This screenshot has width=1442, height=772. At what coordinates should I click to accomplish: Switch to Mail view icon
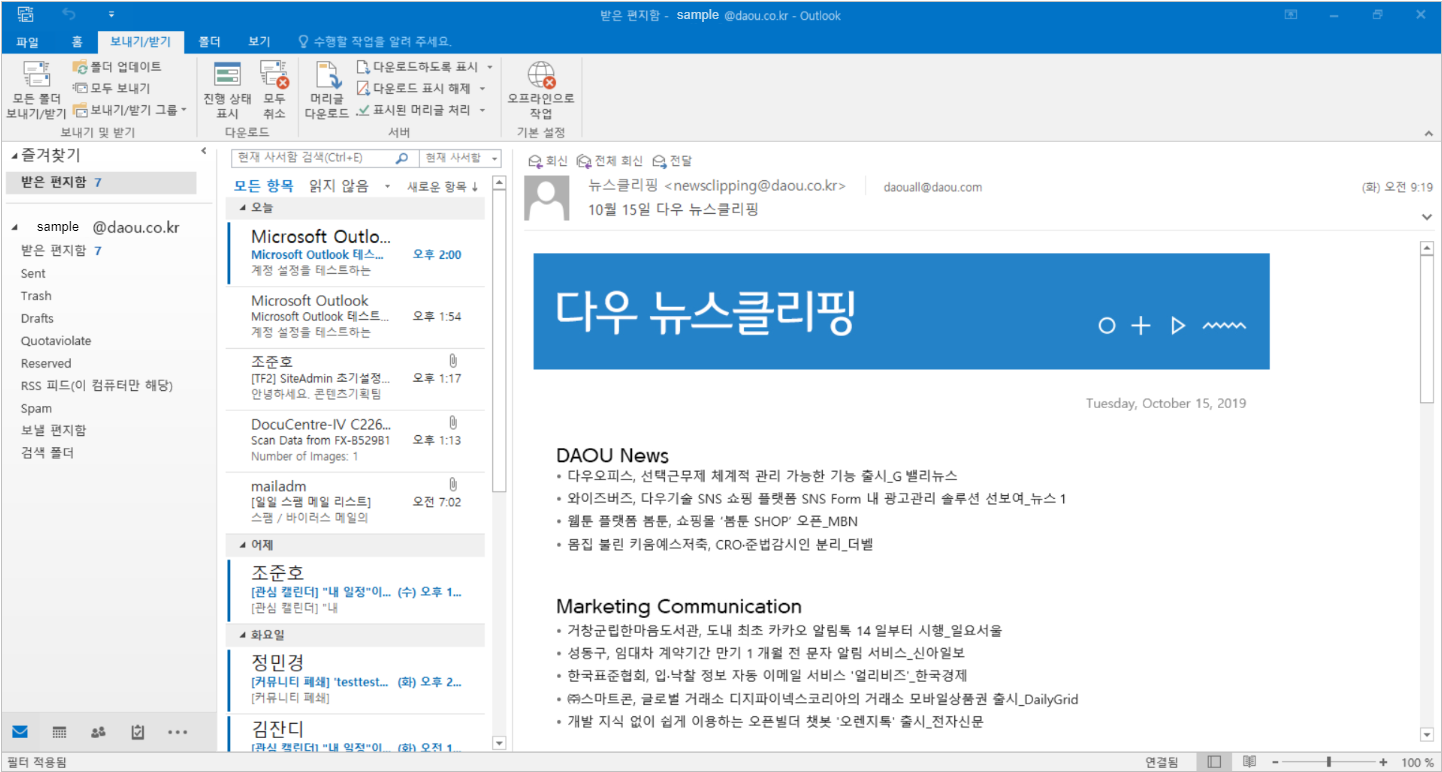pos(20,732)
